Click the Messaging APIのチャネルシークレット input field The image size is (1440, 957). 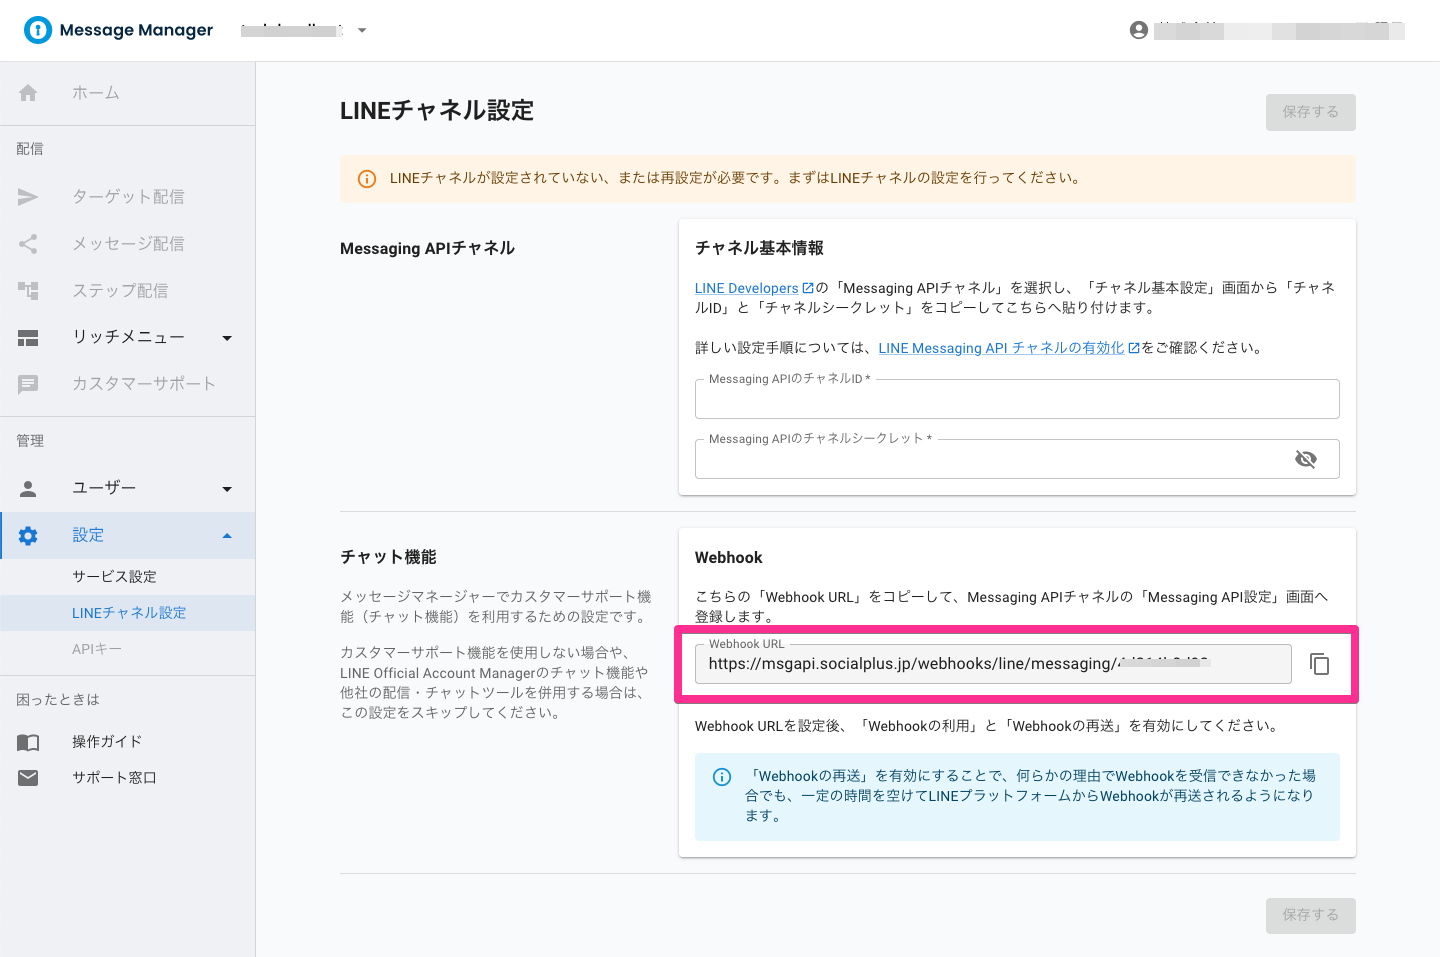pos(1017,459)
